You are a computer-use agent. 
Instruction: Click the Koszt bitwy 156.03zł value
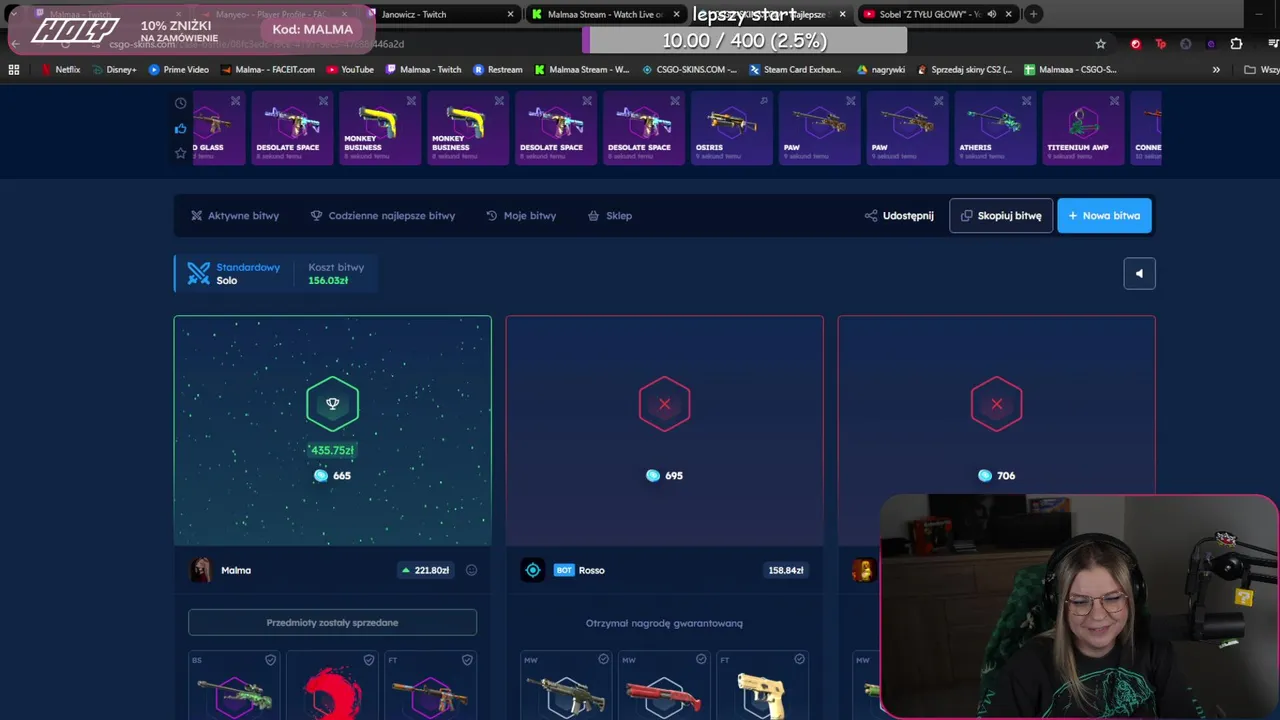pos(328,281)
